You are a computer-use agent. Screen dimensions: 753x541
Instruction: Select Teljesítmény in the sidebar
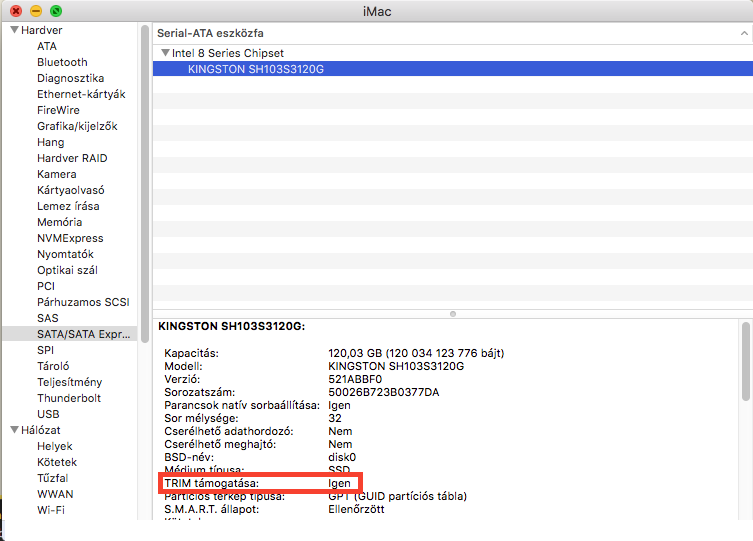tap(70, 382)
